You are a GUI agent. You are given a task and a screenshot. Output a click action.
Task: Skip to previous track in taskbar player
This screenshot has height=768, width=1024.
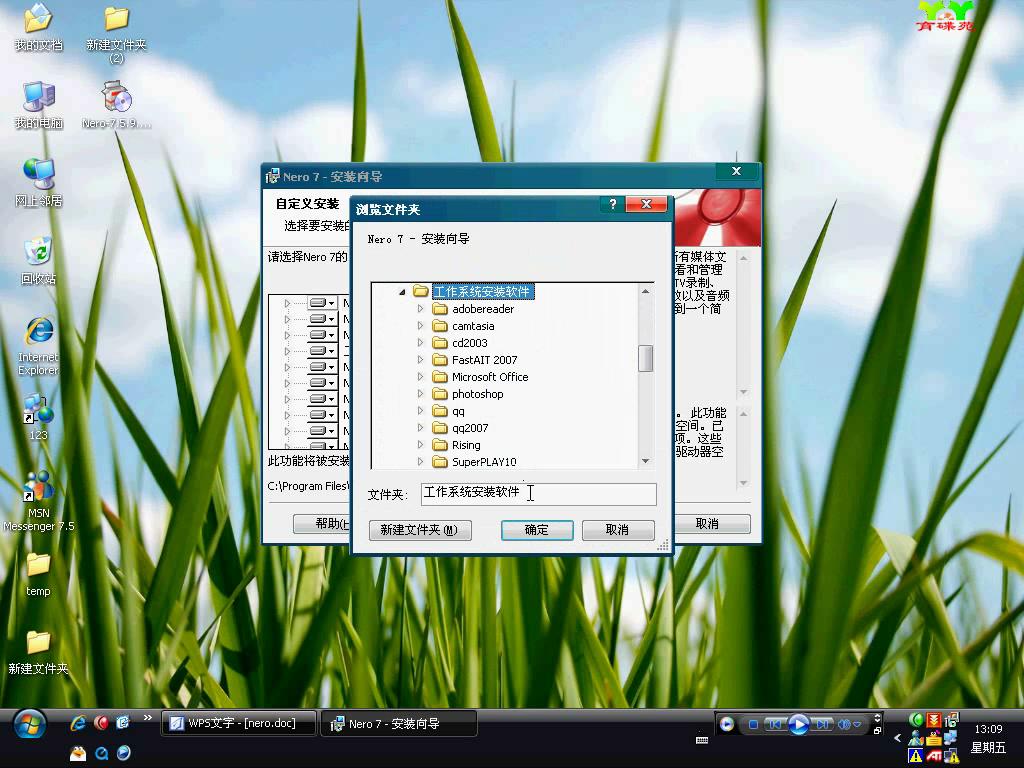click(x=776, y=724)
